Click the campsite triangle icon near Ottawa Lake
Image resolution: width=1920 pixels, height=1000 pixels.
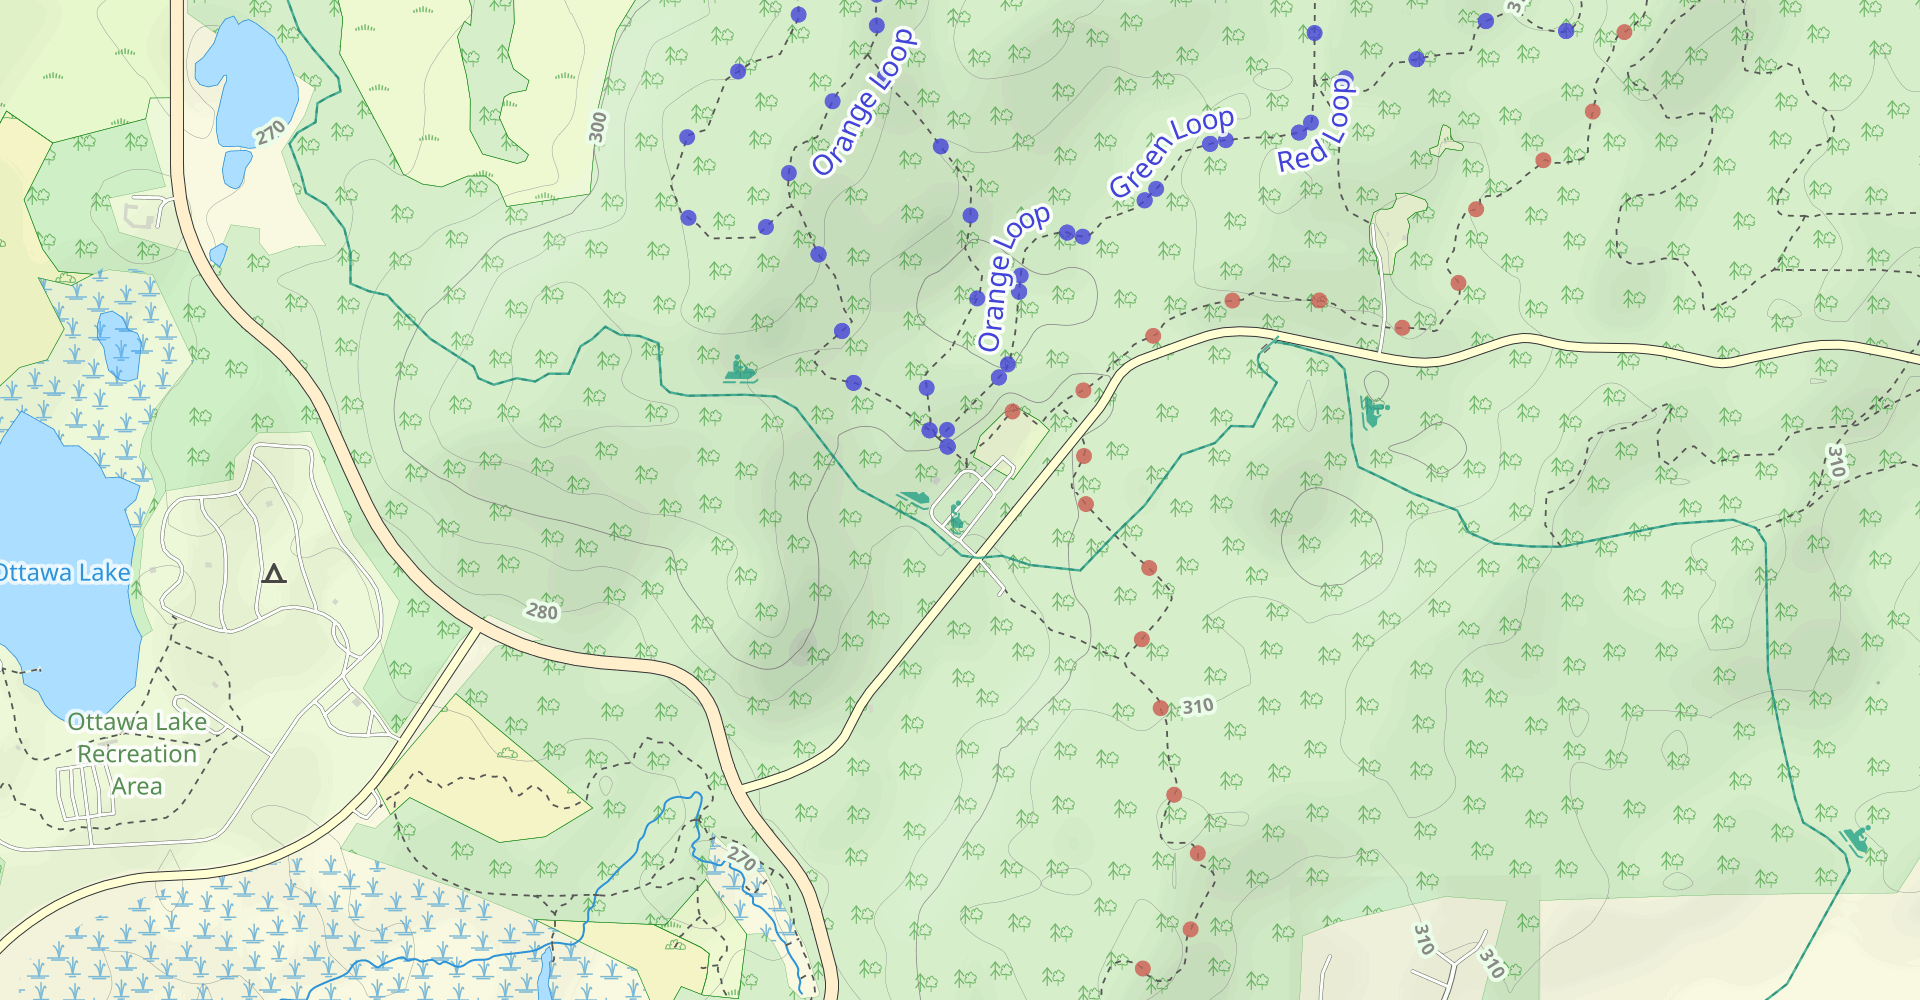tap(274, 573)
